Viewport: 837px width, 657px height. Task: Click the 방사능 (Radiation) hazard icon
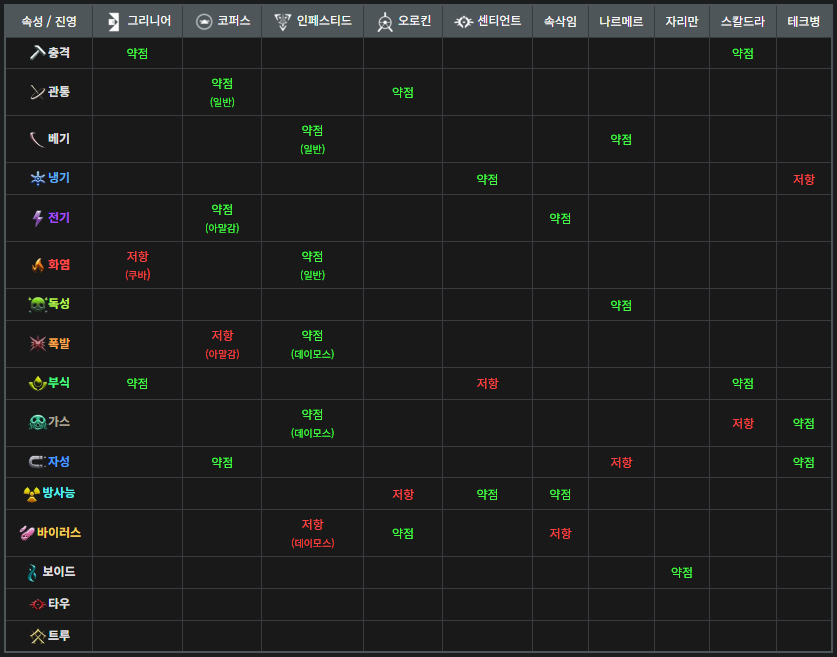(x=32, y=493)
